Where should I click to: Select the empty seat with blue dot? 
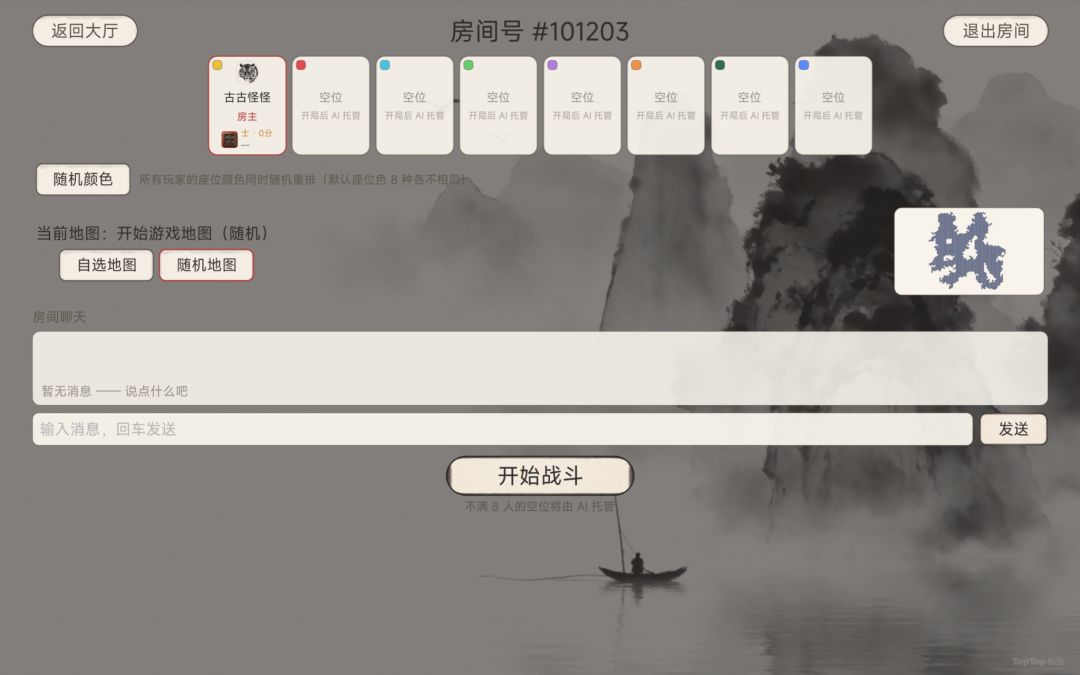tap(833, 105)
